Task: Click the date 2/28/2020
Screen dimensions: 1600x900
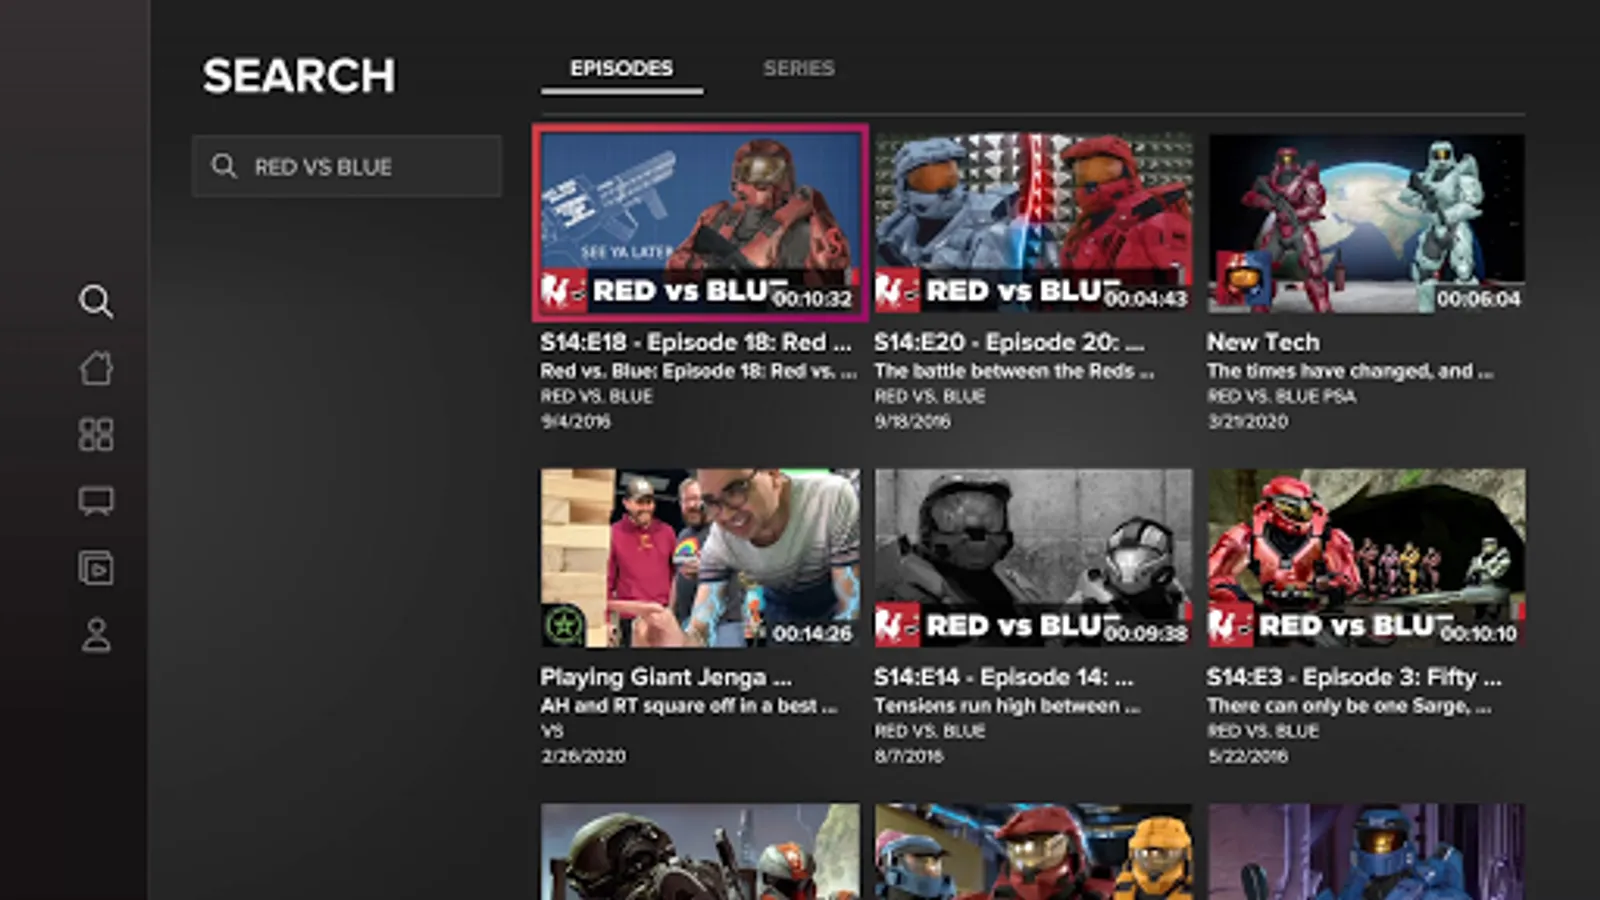Action: click(584, 756)
